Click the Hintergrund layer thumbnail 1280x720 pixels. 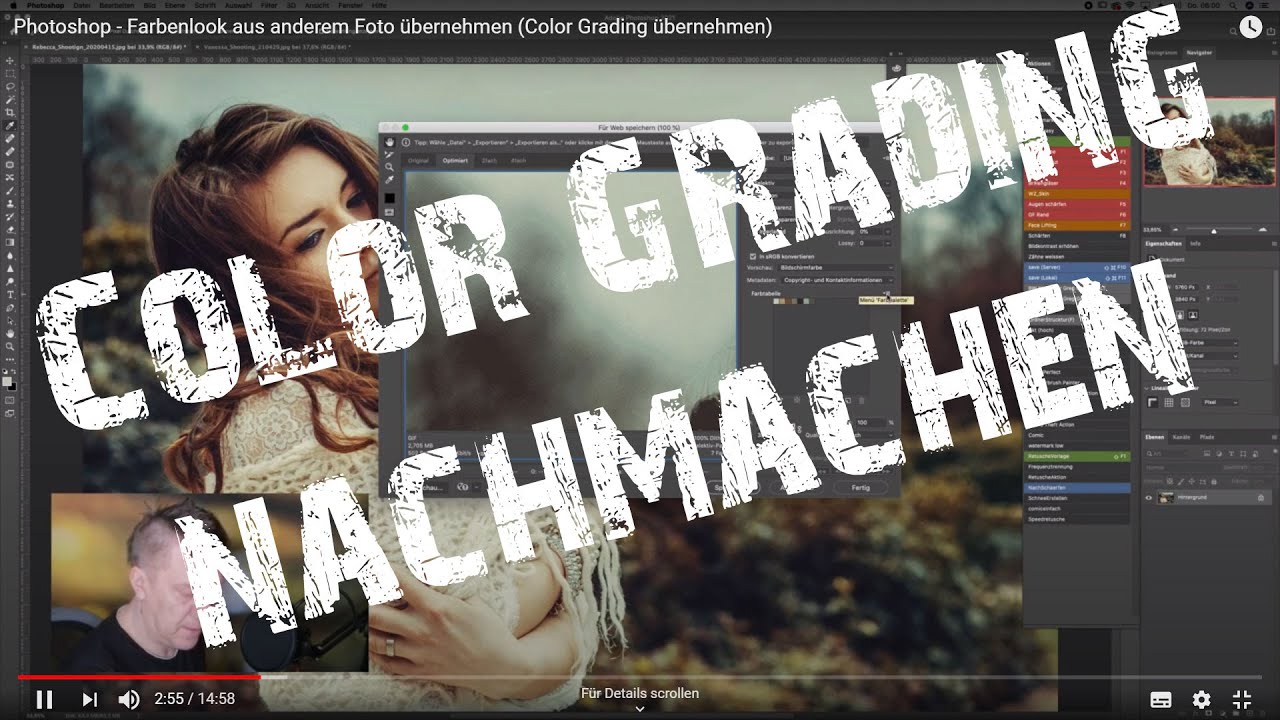click(1167, 497)
